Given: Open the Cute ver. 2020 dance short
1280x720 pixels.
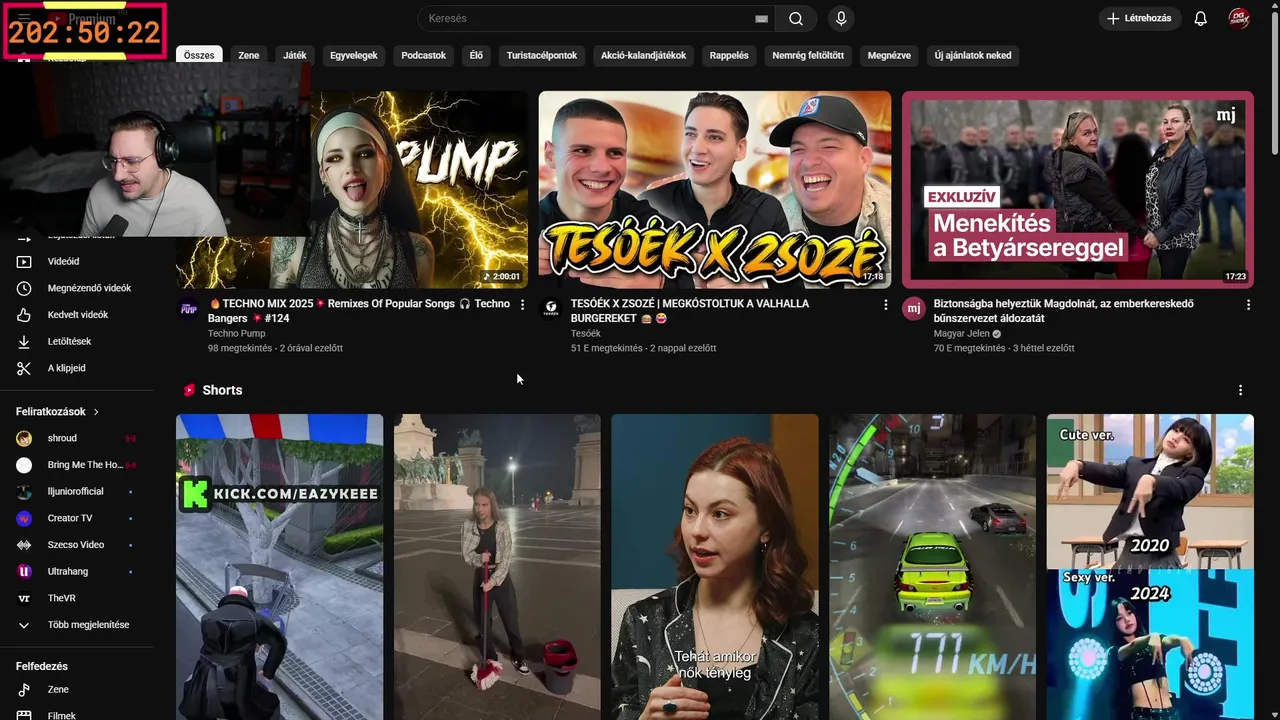Looking at the screenshot, I should [1150, 567].
